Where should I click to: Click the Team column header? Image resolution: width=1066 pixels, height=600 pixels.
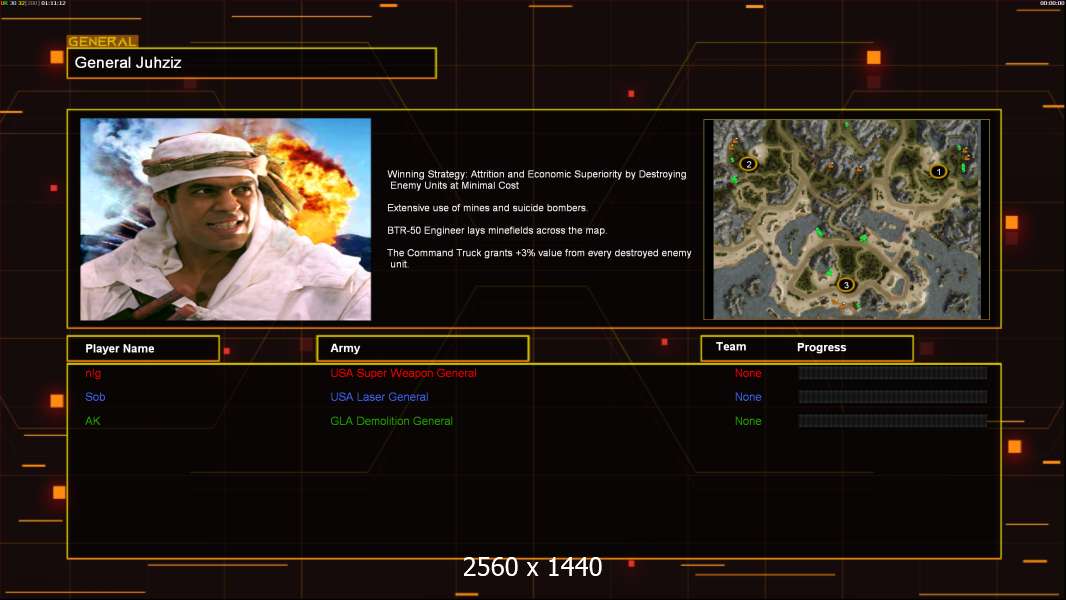point(731,347)
